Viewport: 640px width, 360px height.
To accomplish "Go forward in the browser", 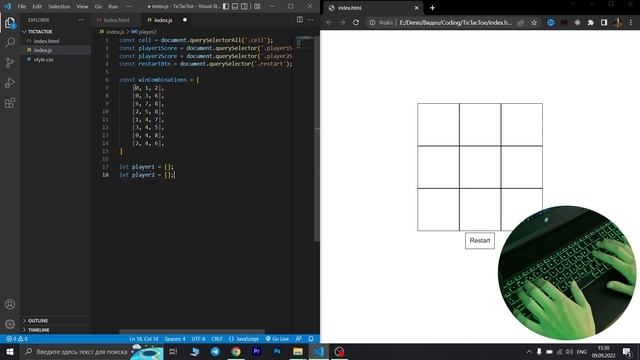I will 342,22.
